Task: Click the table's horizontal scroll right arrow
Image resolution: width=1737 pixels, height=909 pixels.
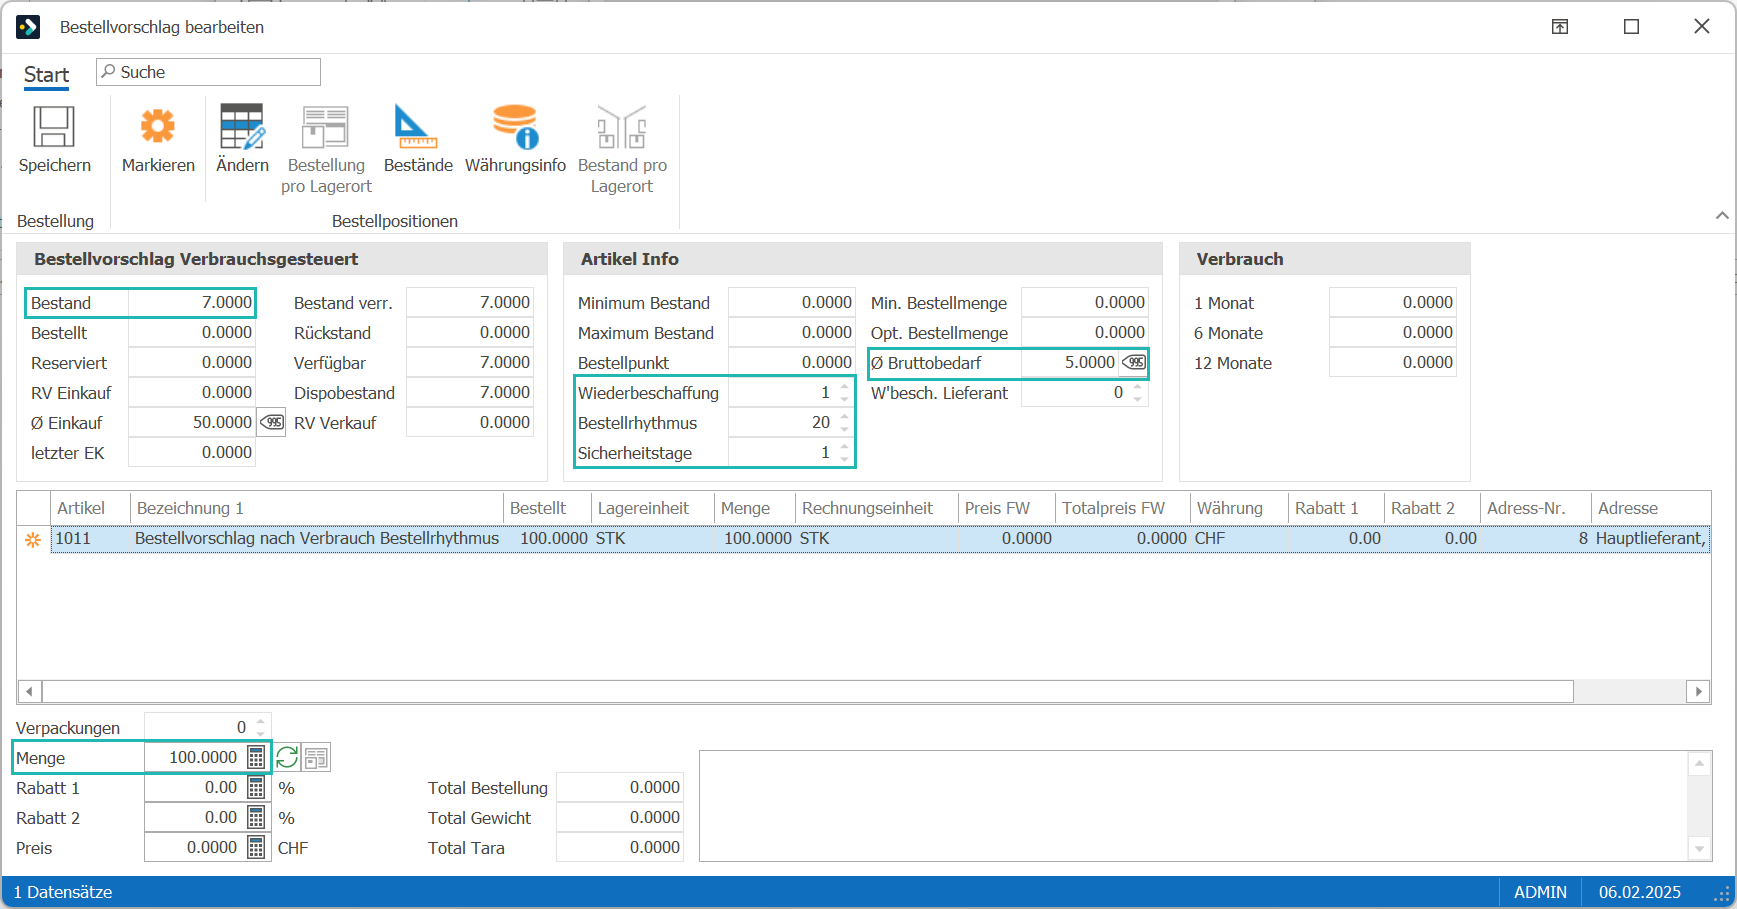Action: (1698, 691)
